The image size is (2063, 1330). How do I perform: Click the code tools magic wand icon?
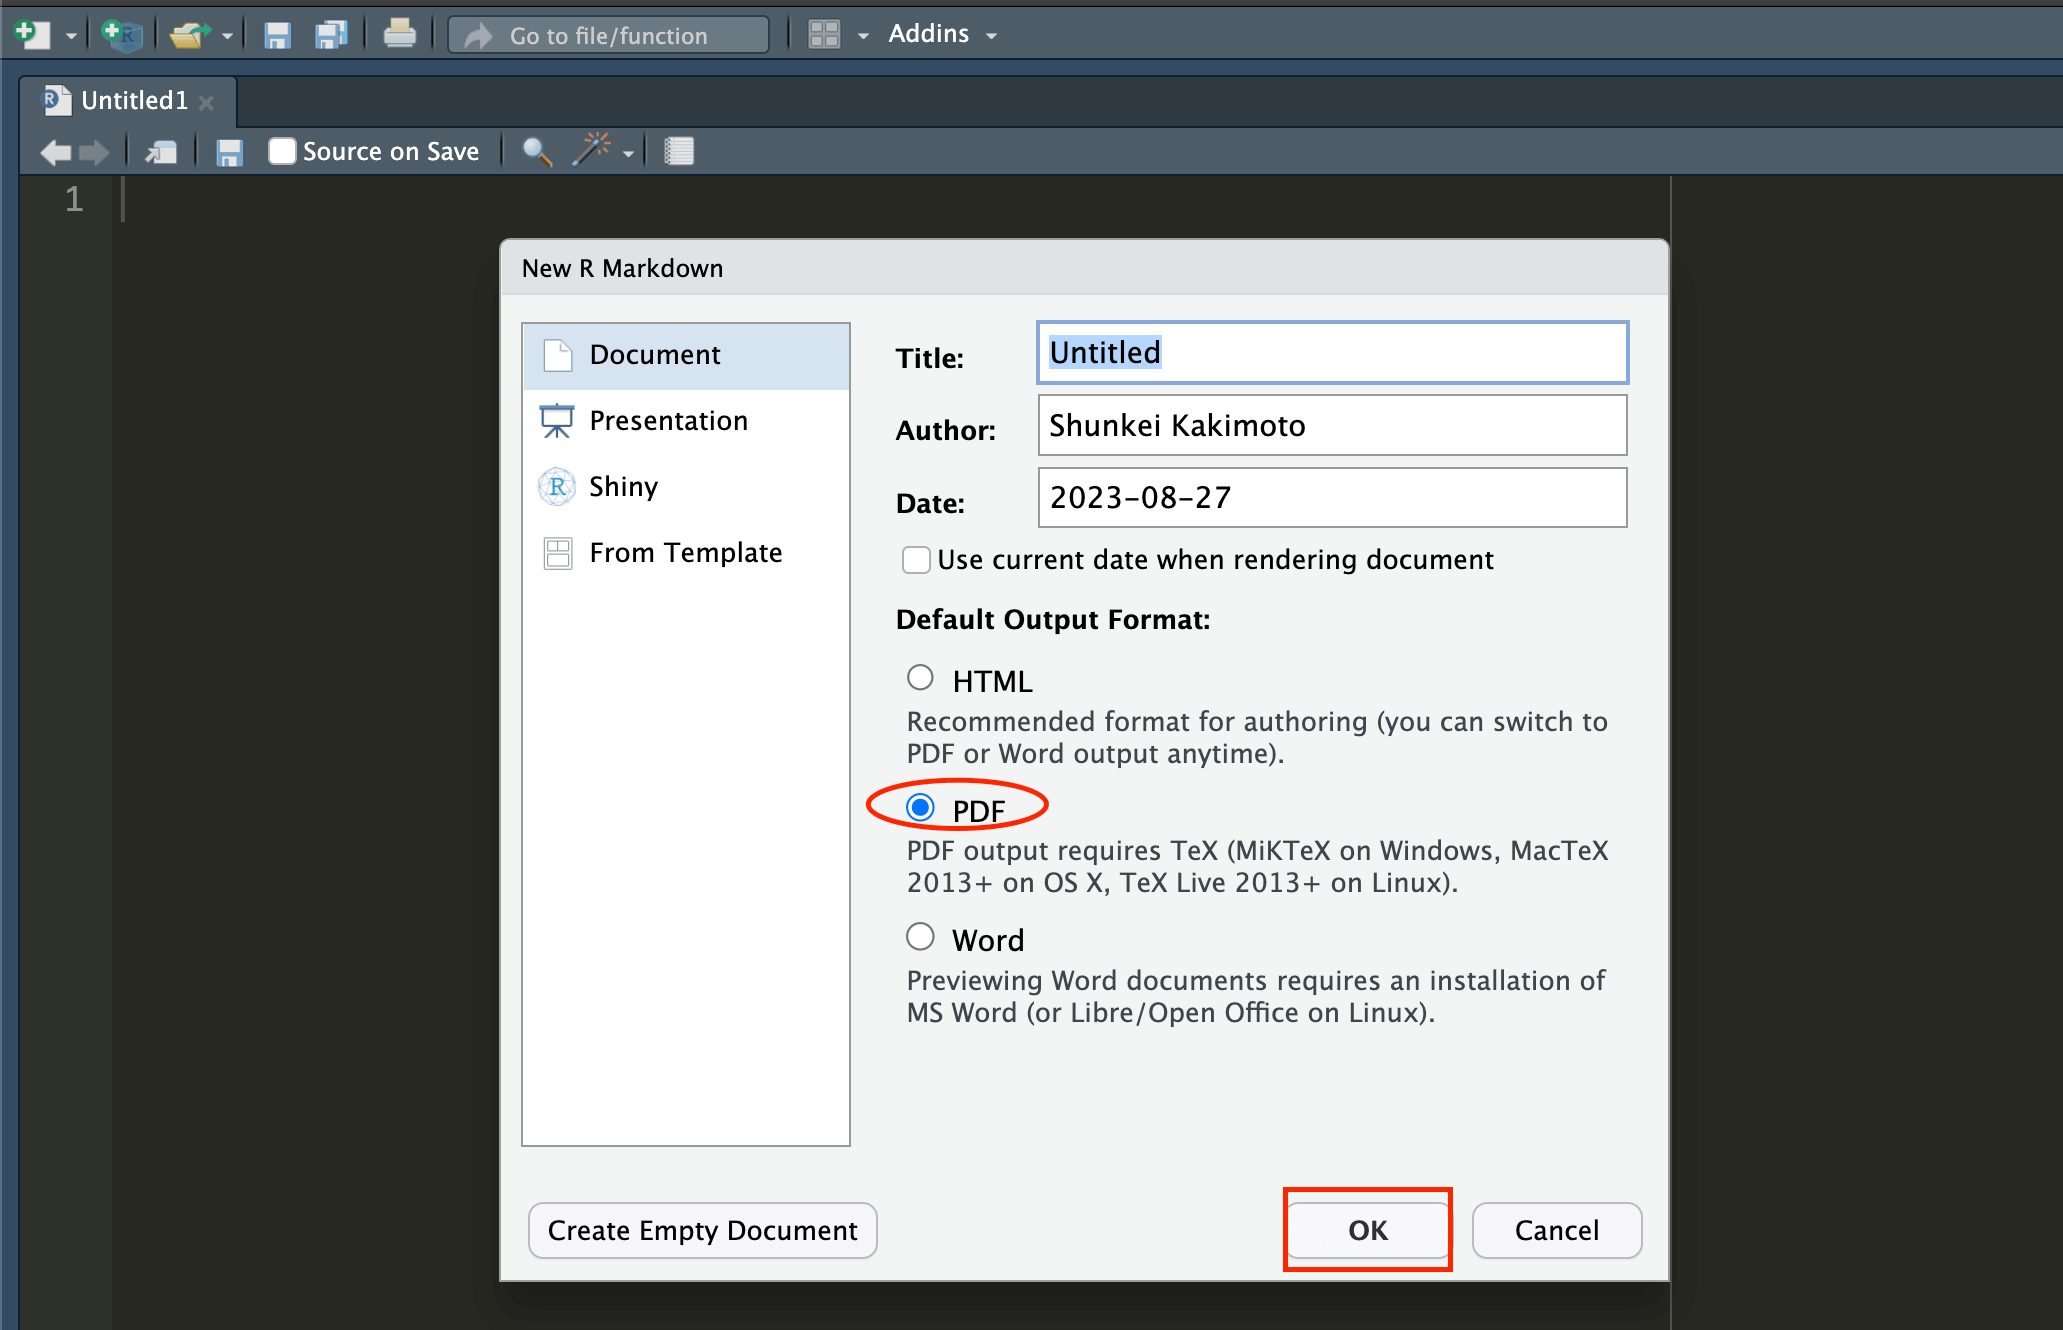click(592, 150)
